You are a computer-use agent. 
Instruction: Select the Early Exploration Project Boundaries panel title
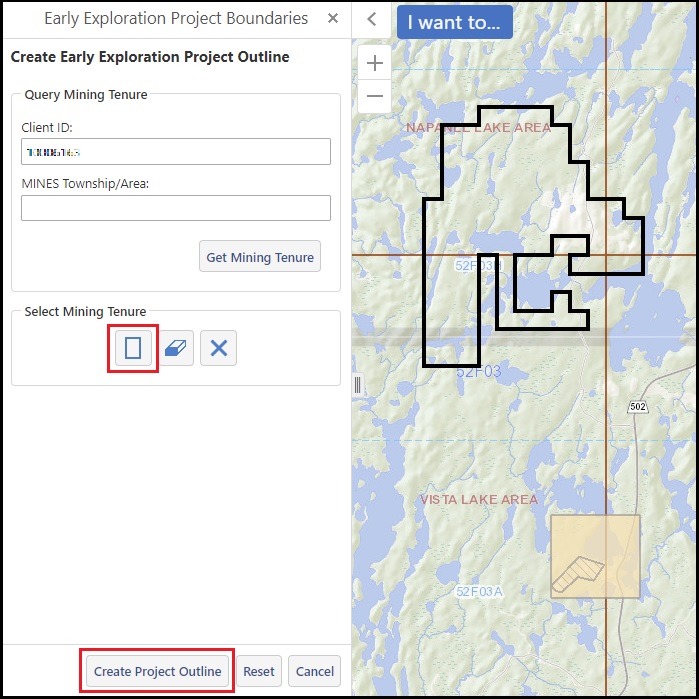pos(176,19)
